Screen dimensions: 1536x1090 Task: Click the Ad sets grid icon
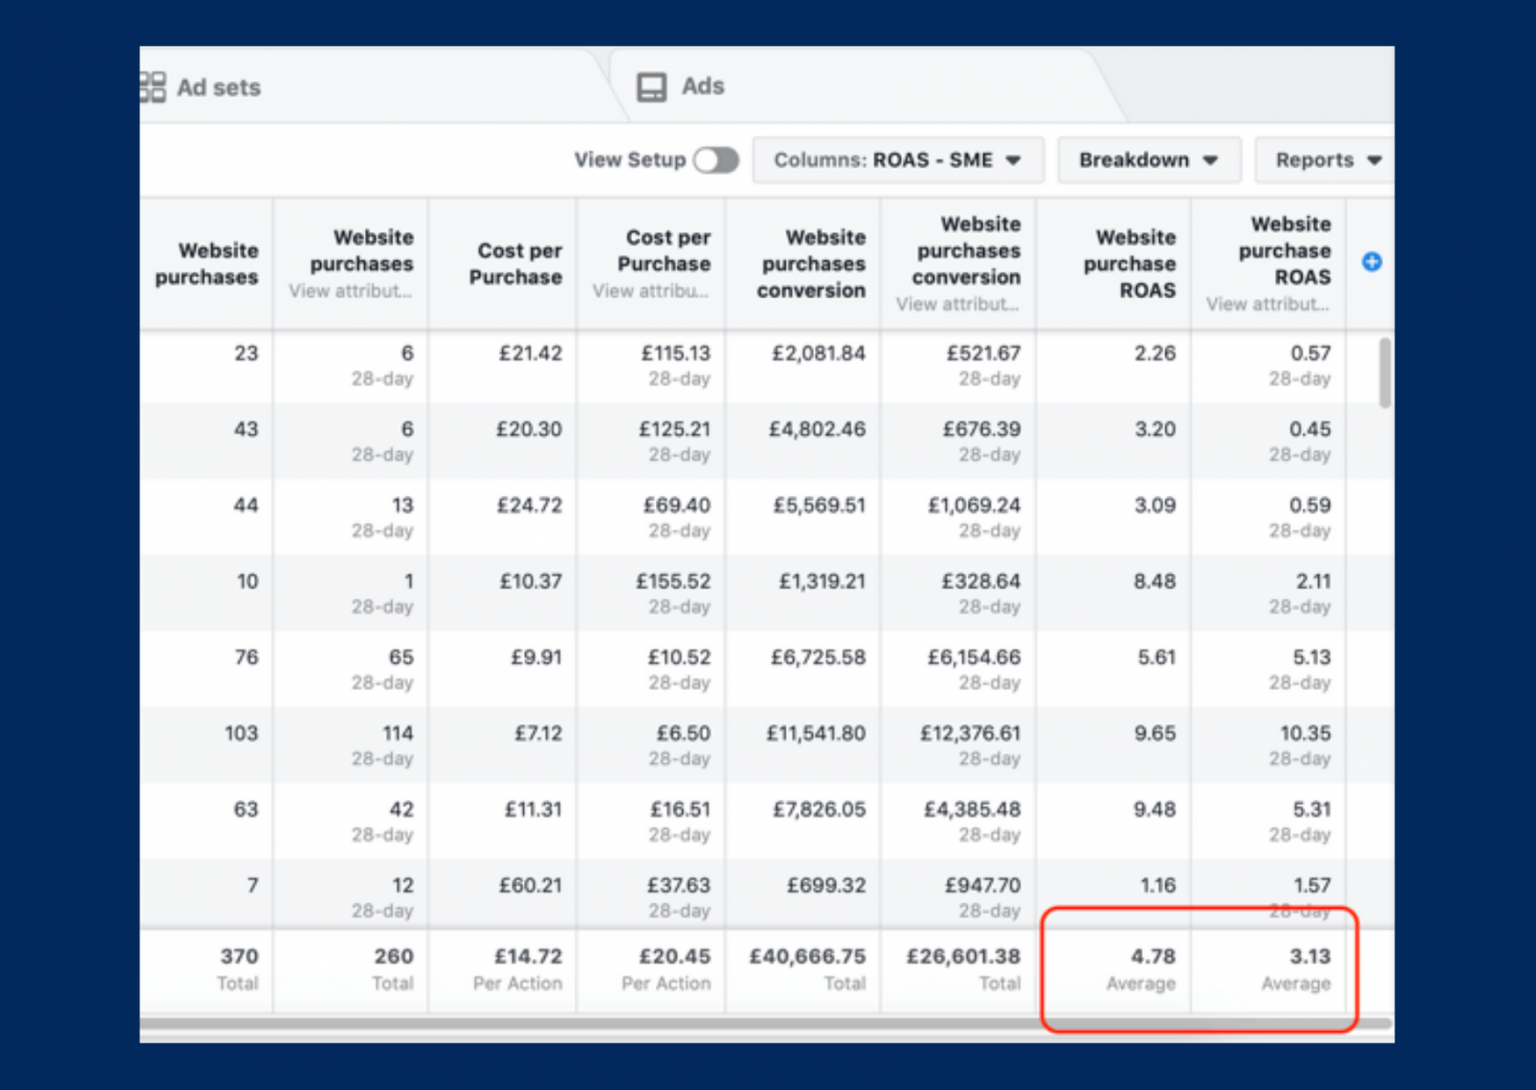152,86
